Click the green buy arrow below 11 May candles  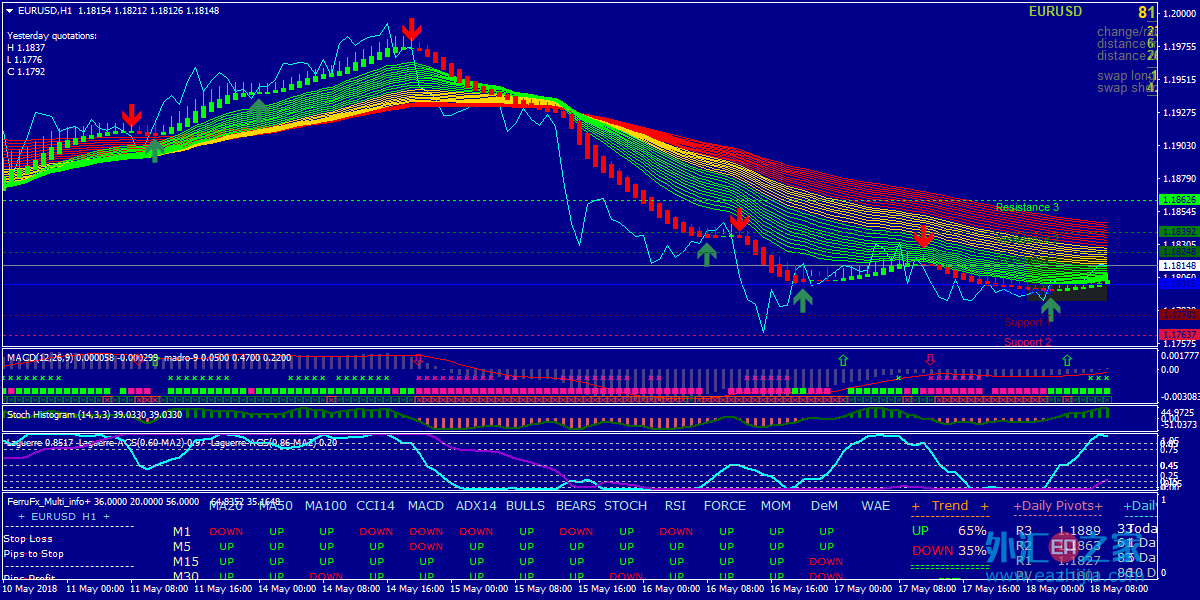click(x=154, y=149)
